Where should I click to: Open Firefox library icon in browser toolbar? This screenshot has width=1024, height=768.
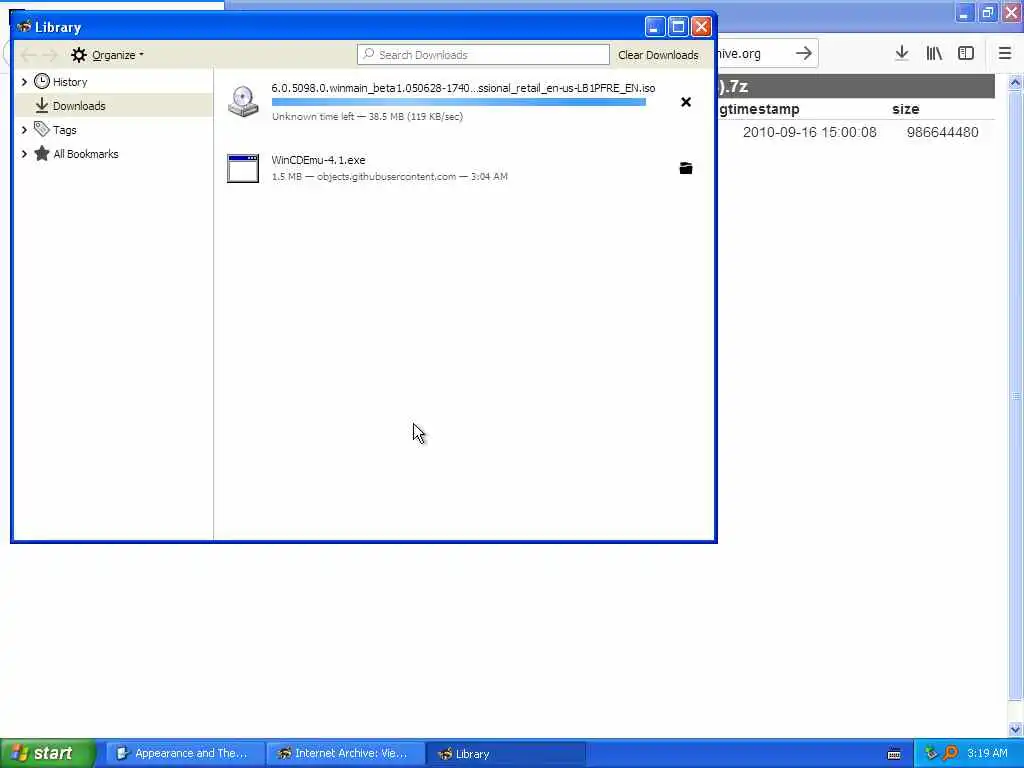pyautogui.click(x=934, y=54)
